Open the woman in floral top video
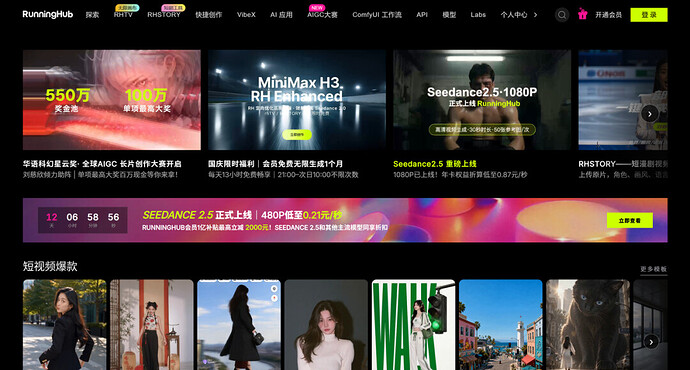This screenshot has height=370, width=690. [152, 325]
